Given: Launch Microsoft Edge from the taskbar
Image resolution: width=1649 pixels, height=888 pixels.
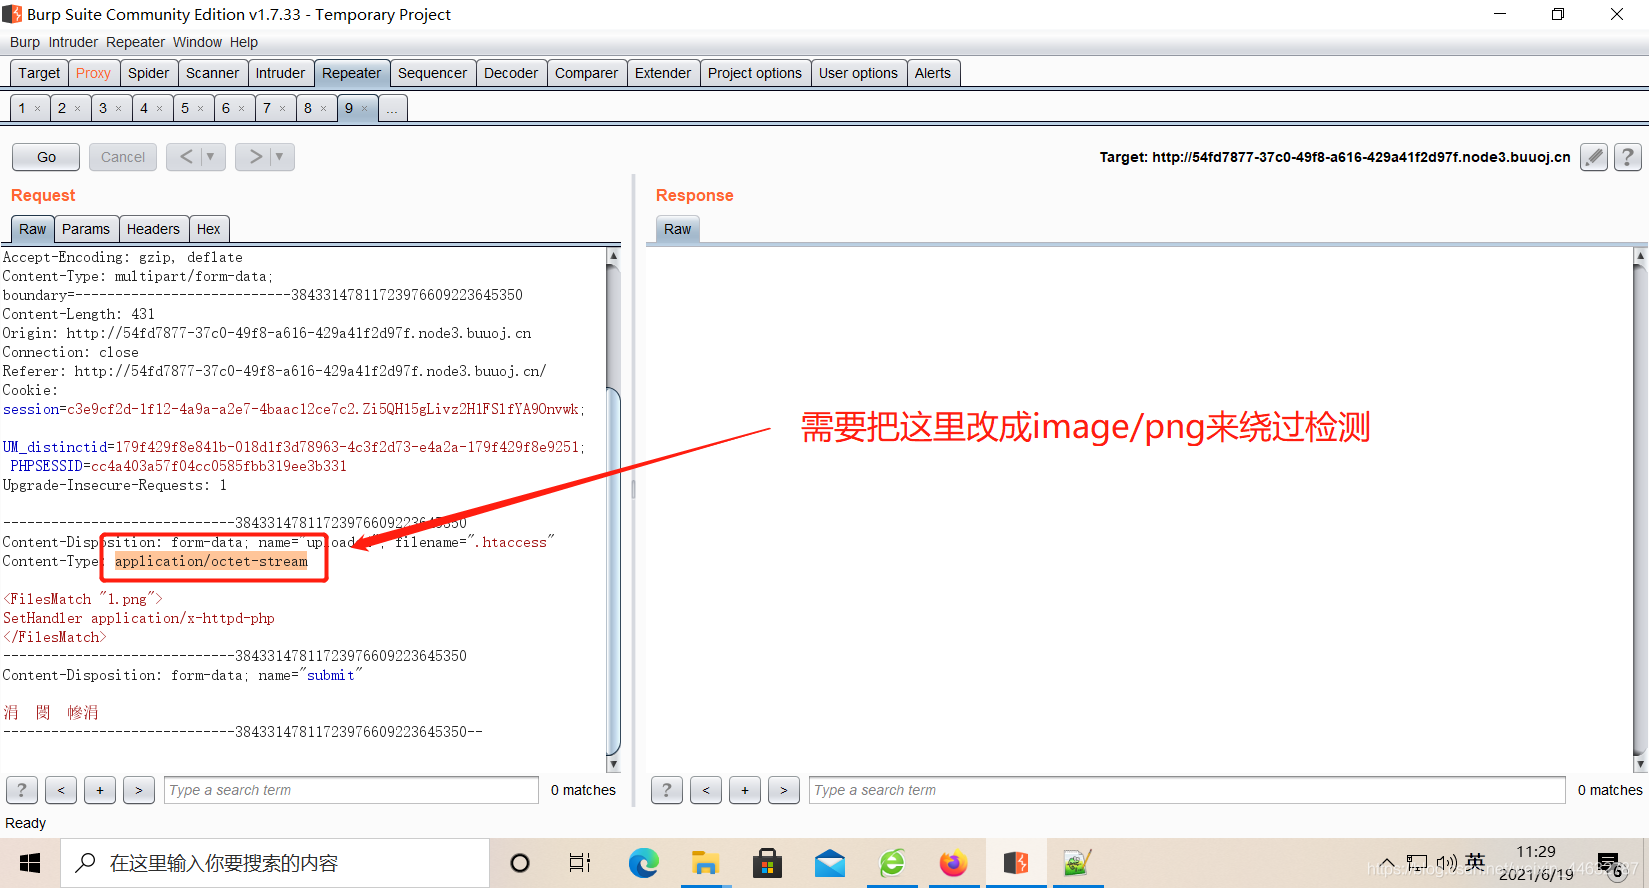Looking at the screenshot, I should pos(643,863).
